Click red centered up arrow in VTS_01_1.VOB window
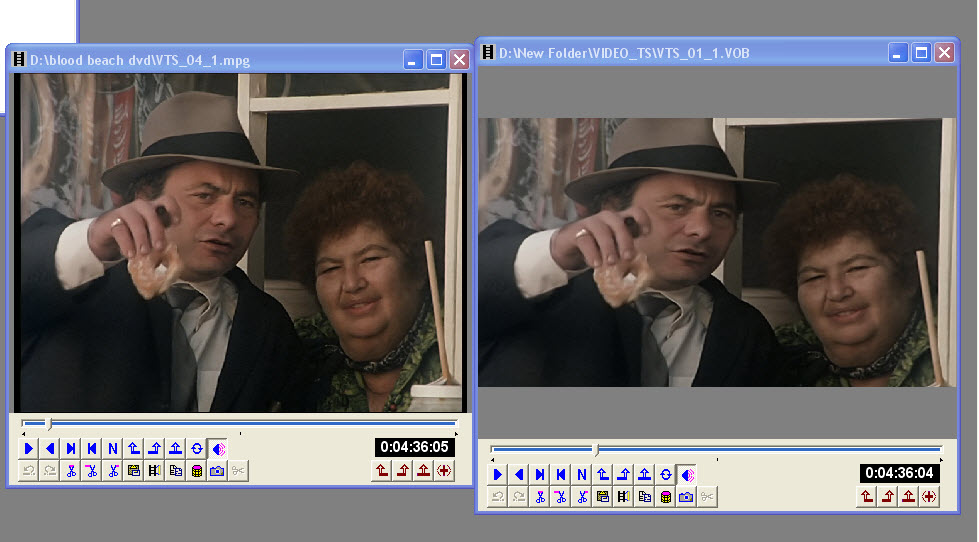 pos(908,497)
